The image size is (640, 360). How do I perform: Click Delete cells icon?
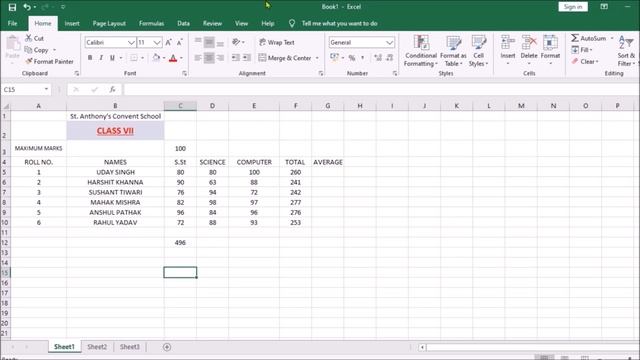click(529, 42)
